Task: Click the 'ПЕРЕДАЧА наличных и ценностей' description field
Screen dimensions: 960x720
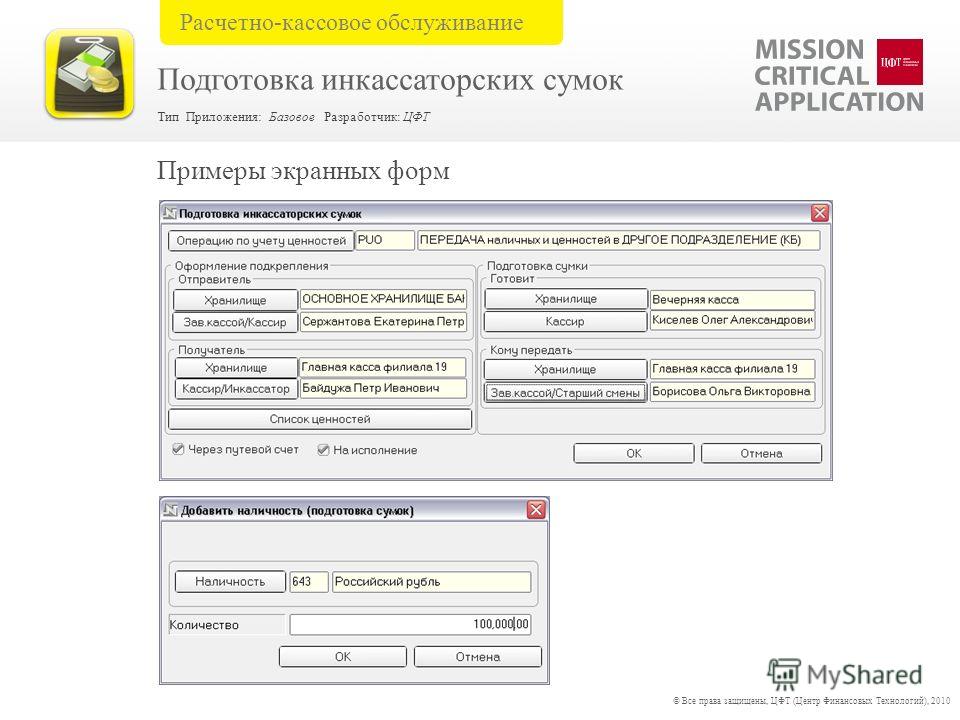Action: pyautogui.click(x=618, y=240)
